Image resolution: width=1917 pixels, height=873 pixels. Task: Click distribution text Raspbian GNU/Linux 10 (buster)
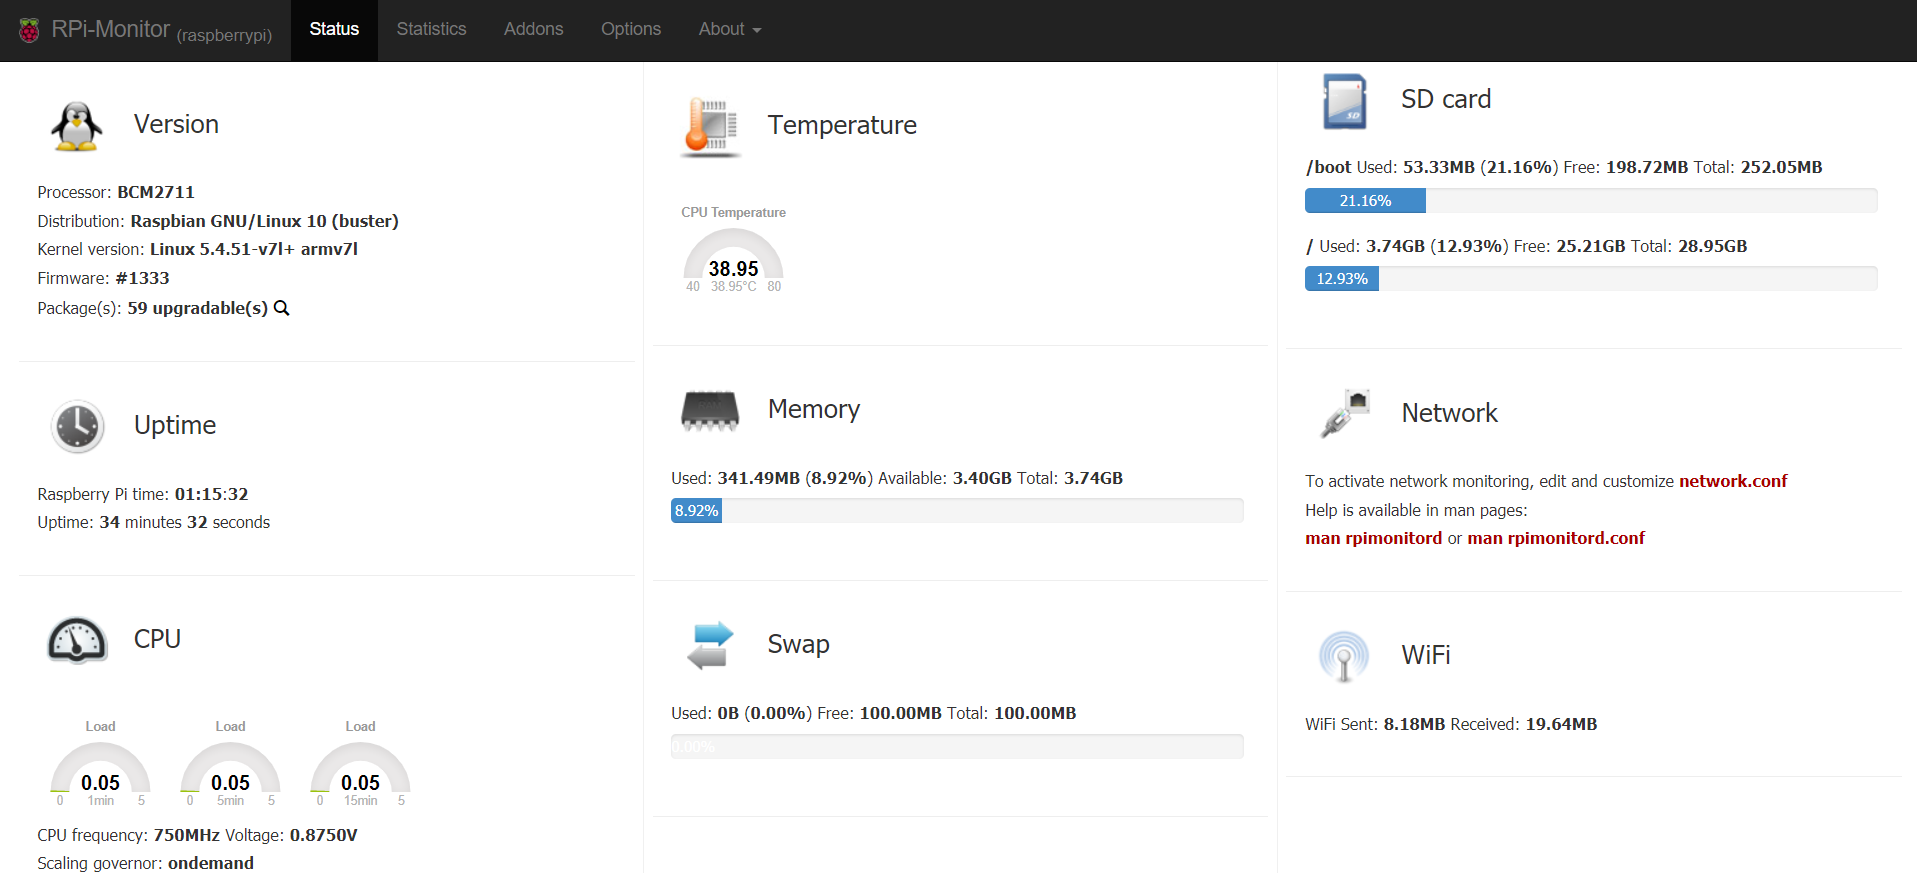(x=265, y=221)
